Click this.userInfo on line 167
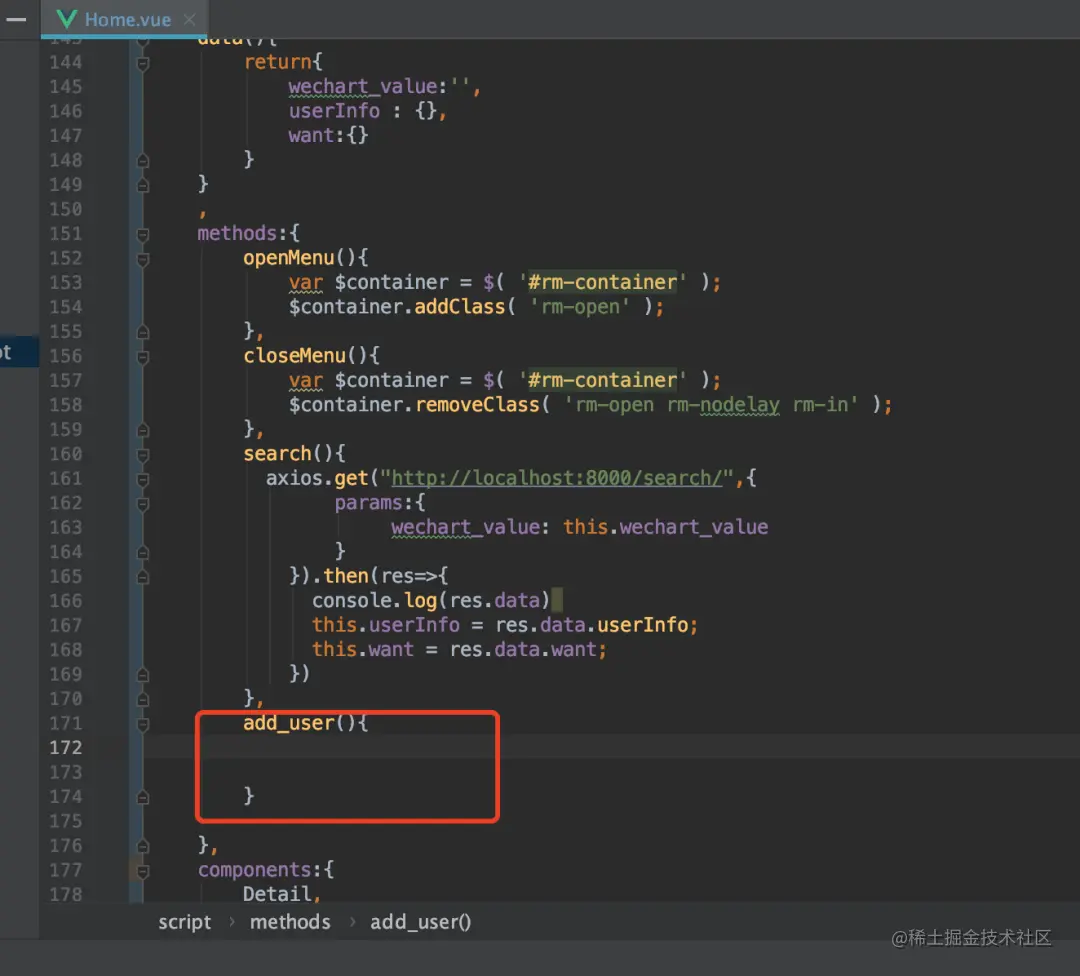 [386, 625]
